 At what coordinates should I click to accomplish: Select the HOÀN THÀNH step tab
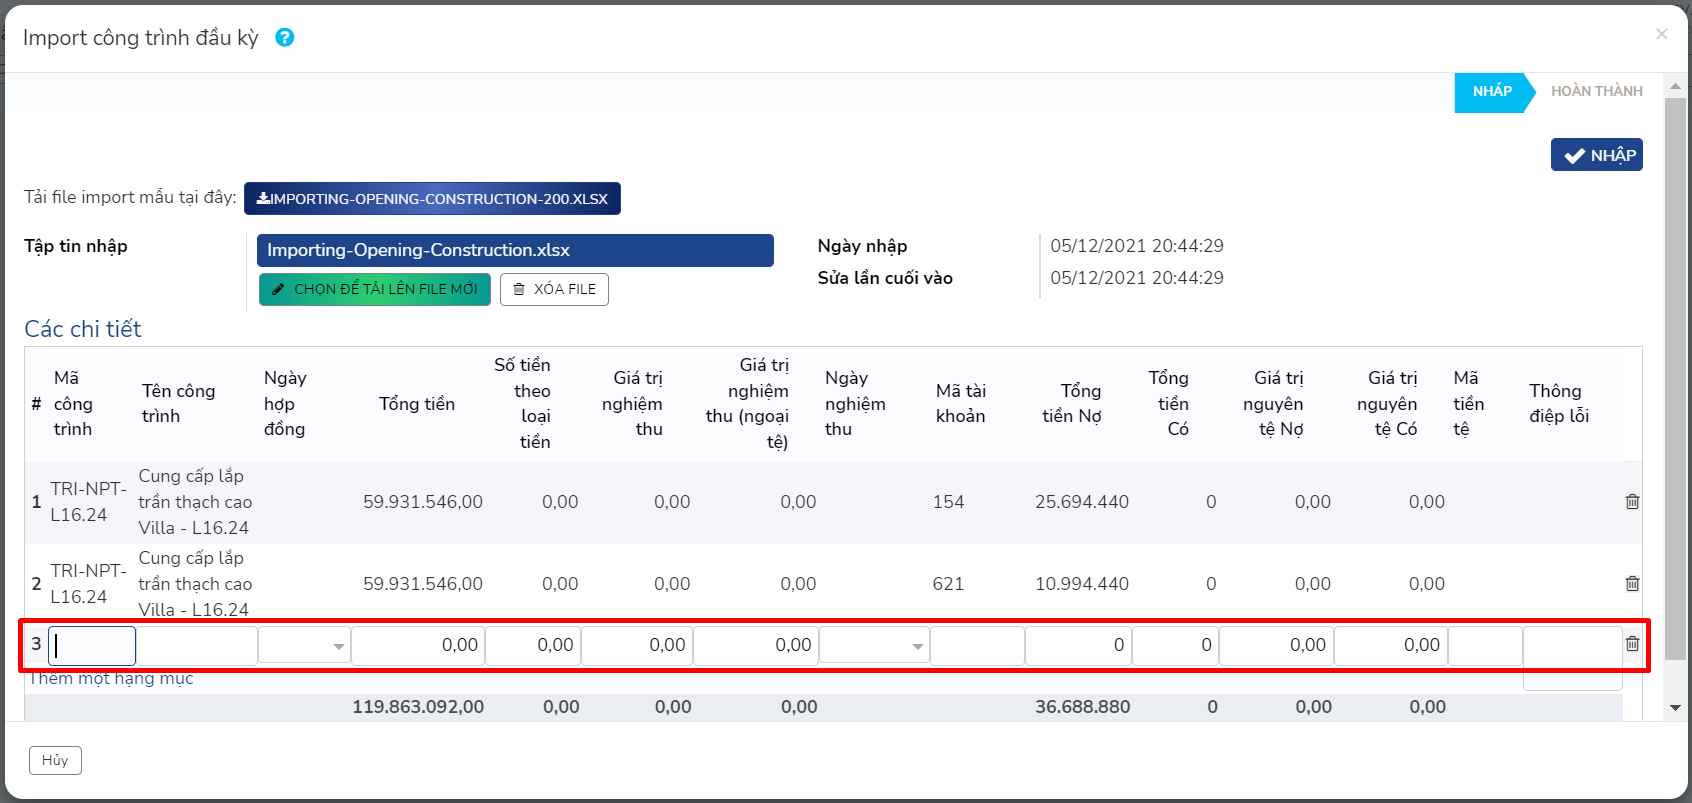(x=1597, y=92)
